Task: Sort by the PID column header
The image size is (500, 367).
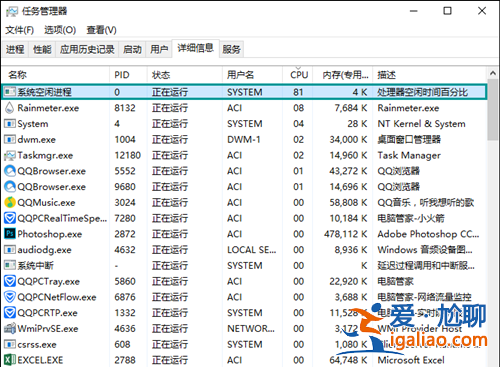Action: pos(128,75)
